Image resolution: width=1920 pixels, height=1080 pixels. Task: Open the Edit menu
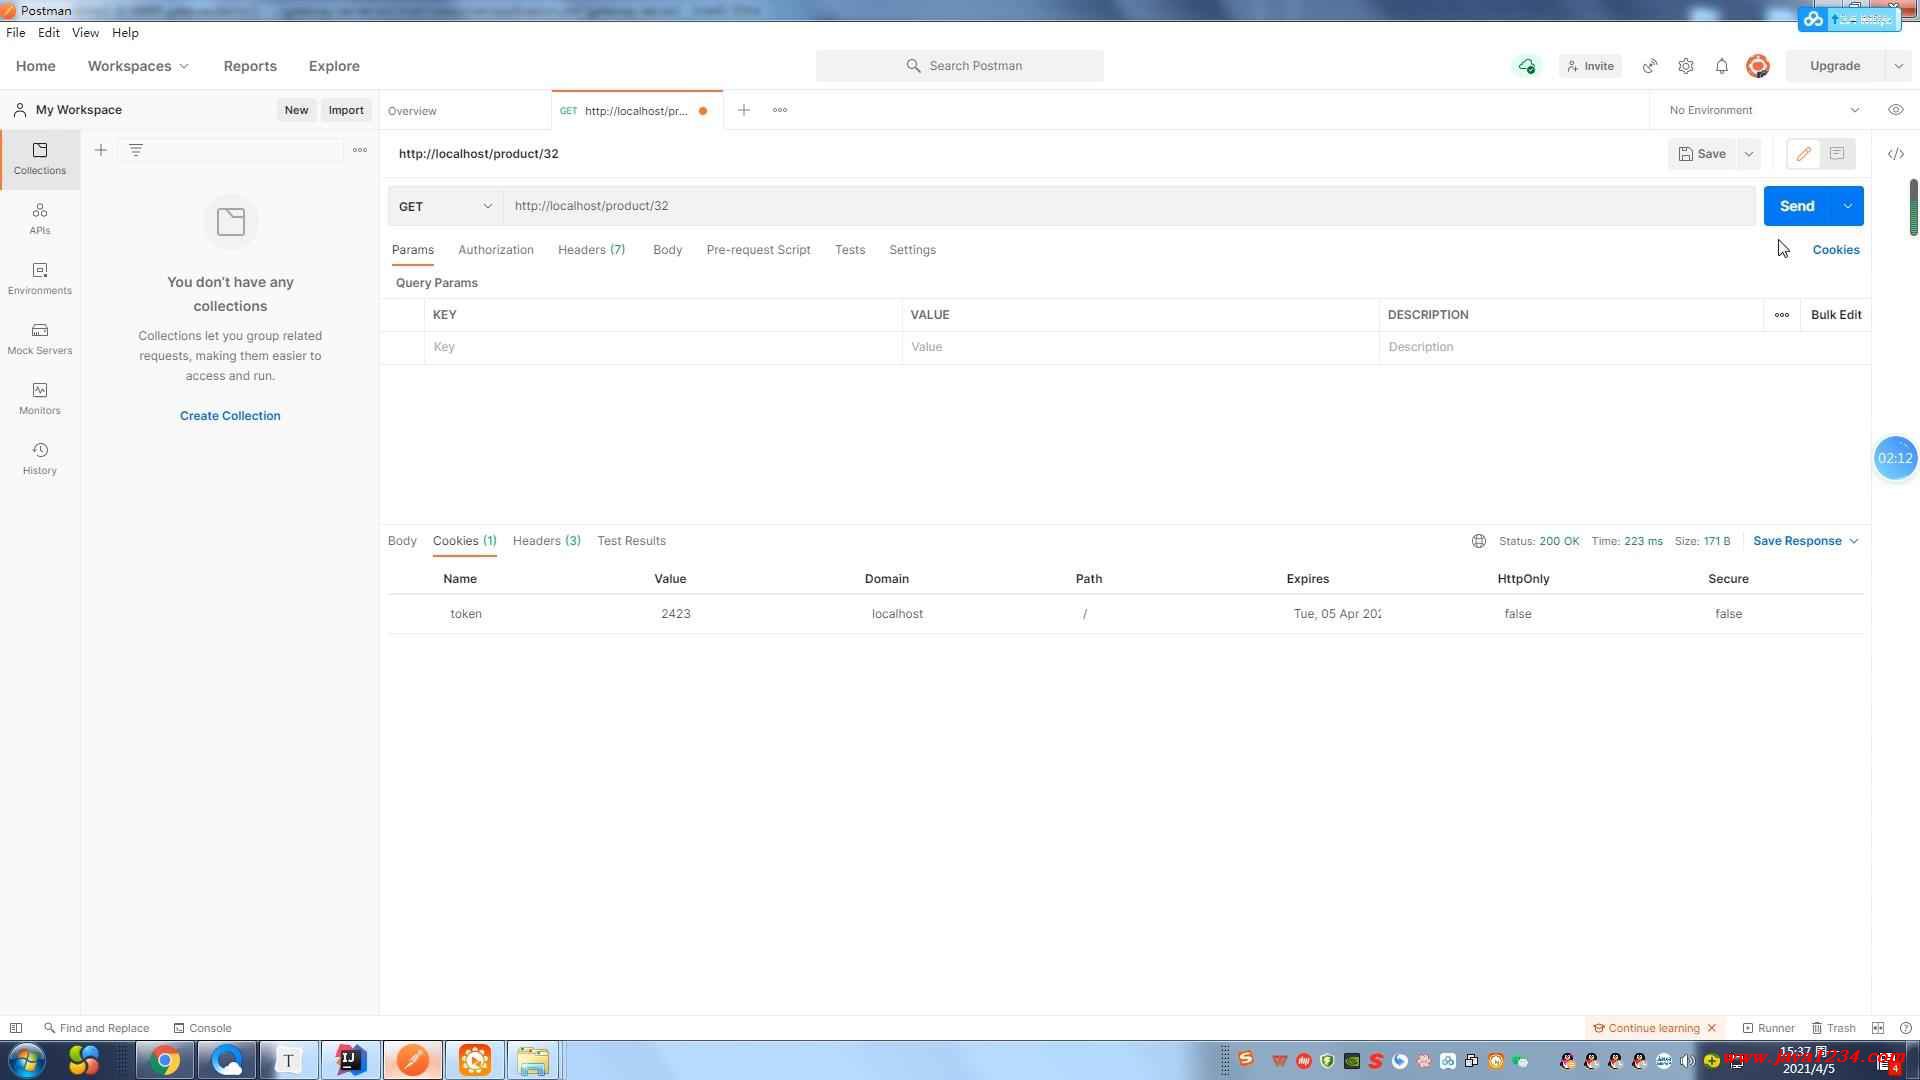pos(49,33)
